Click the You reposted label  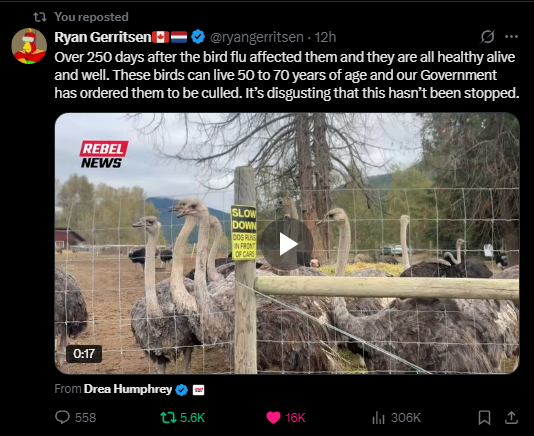[91, 17]
